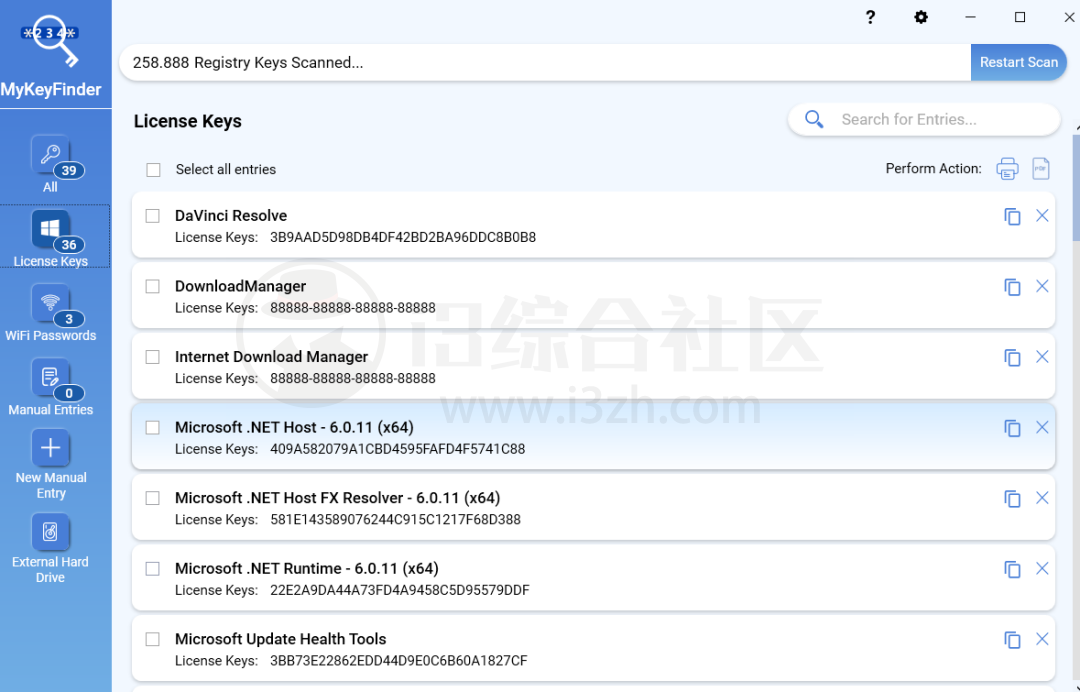The image size is (1080, 692).
Task: Copy Internet Download Manager key
Action: (x=1012, y=357)
